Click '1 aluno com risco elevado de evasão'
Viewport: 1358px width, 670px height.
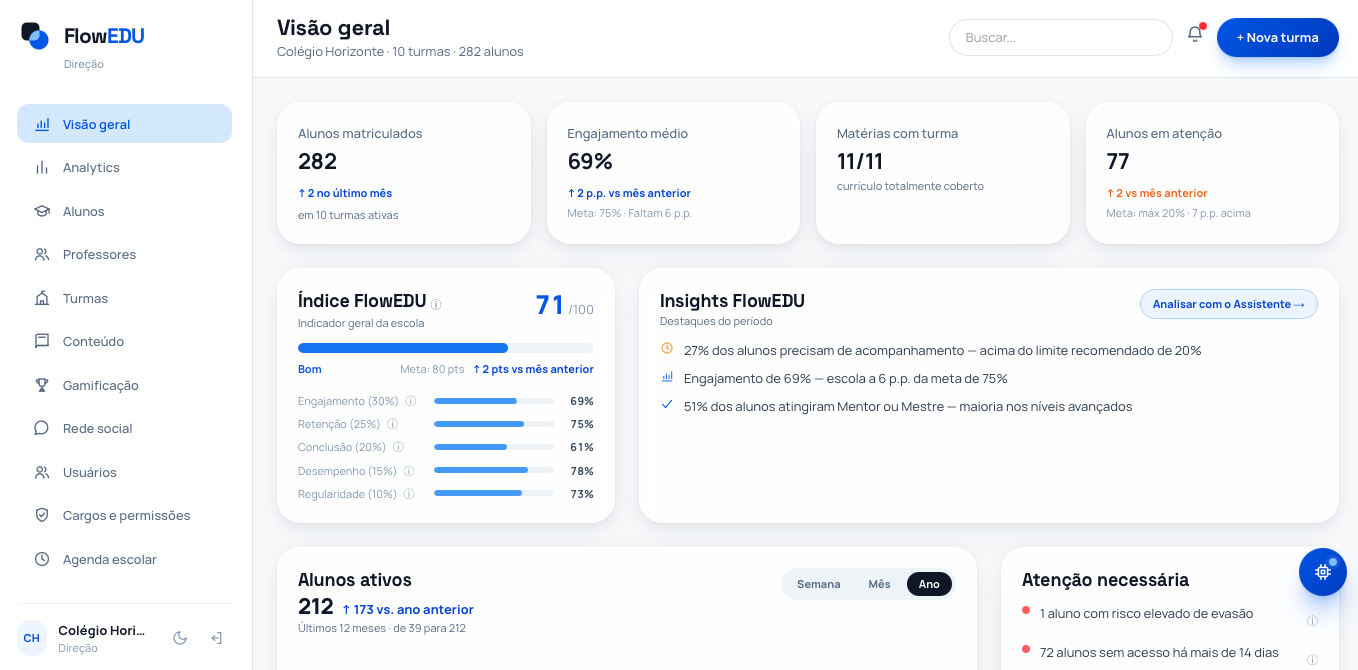[1146, 614]
